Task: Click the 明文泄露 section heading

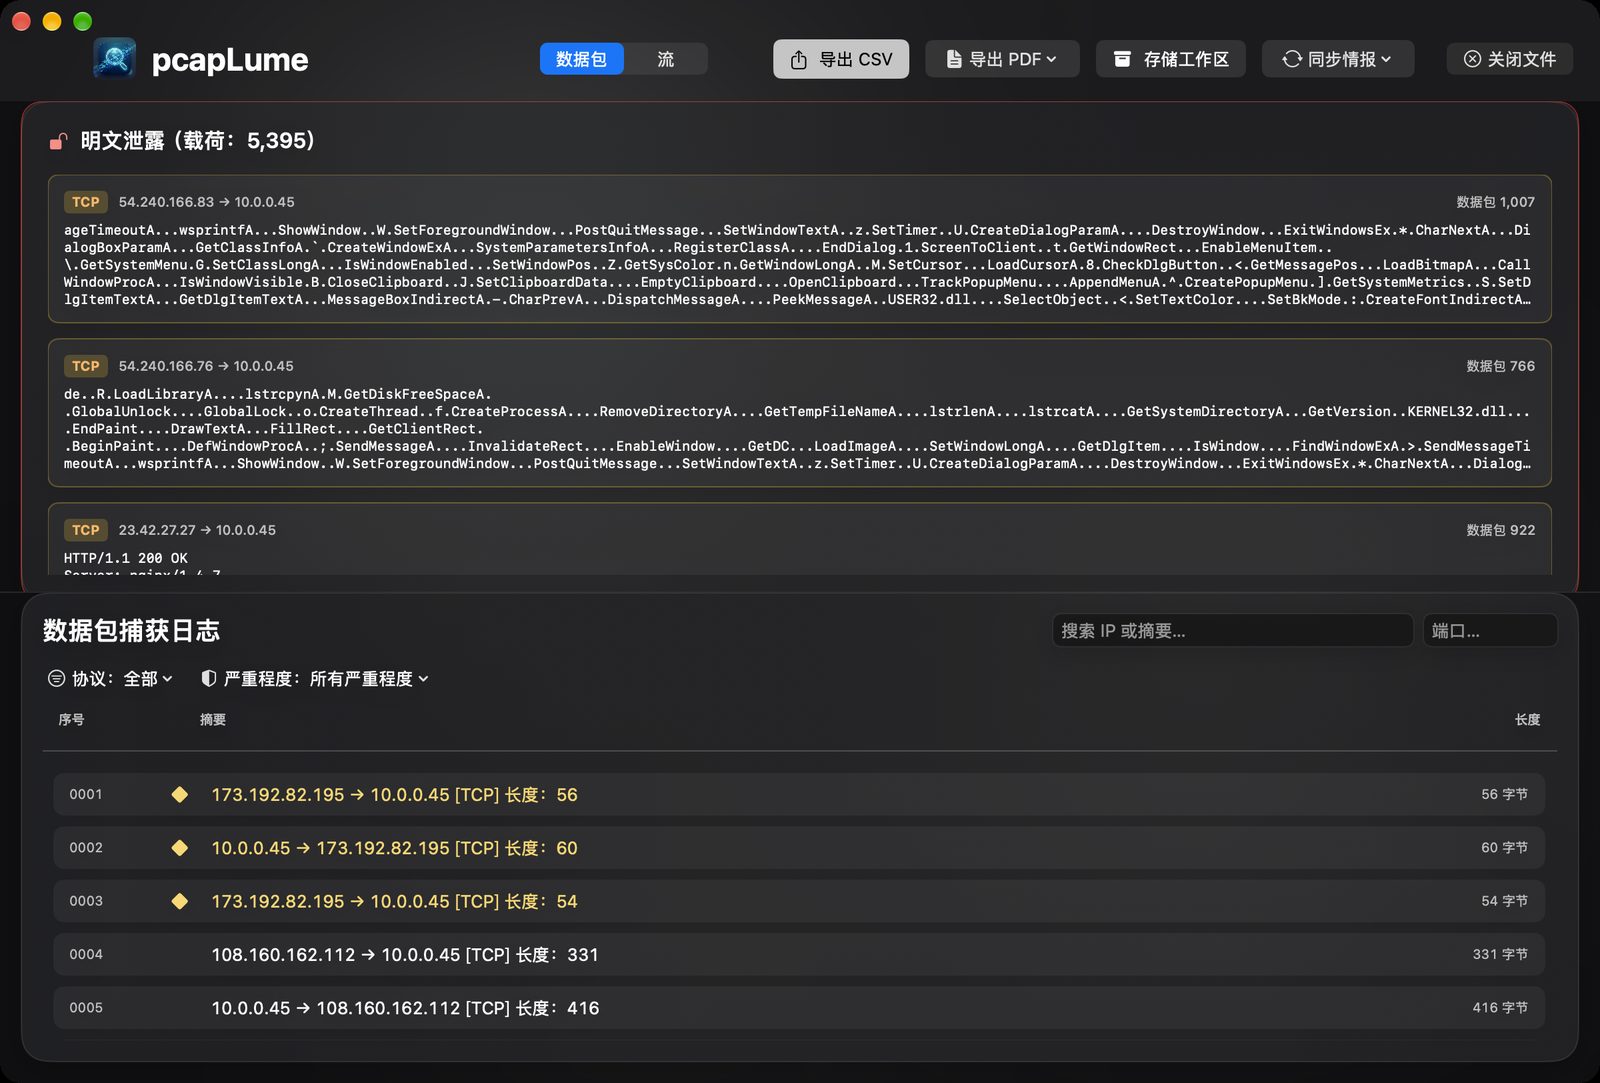Action: click(x=198, y=141)
